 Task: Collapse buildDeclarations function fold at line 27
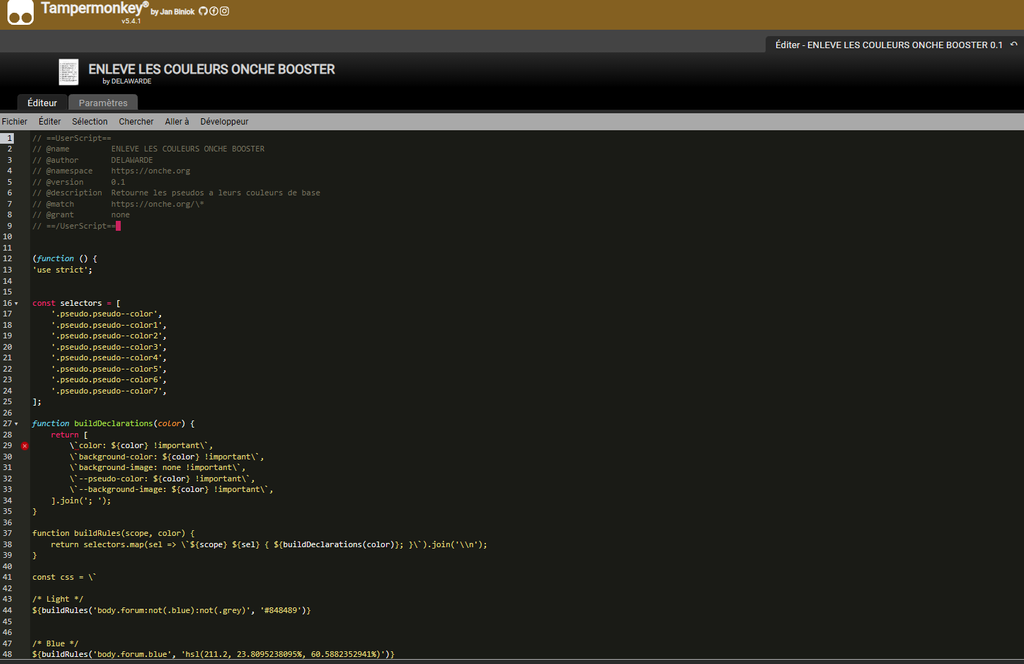point(17,424)
